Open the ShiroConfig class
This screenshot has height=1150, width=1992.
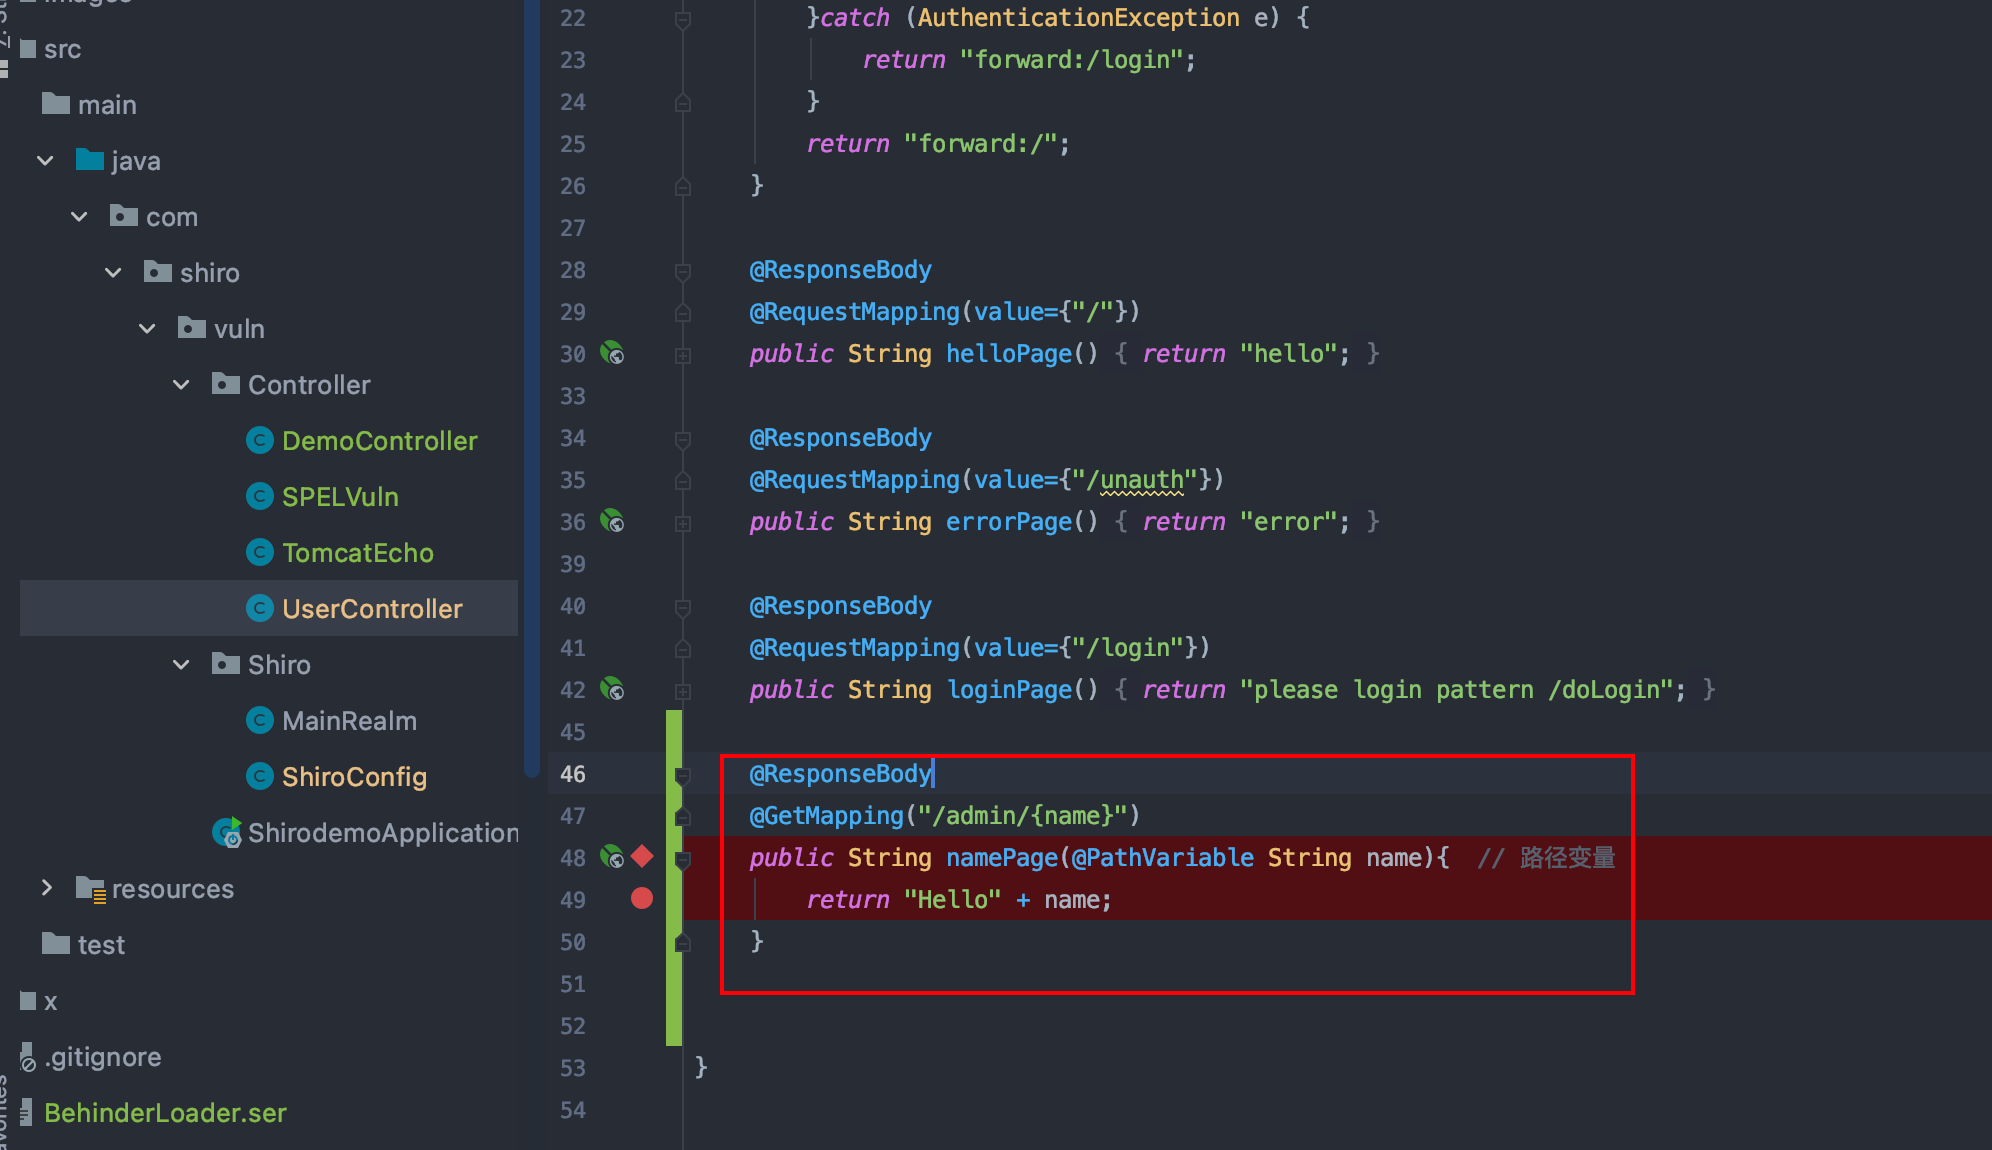tap(354, 777)
